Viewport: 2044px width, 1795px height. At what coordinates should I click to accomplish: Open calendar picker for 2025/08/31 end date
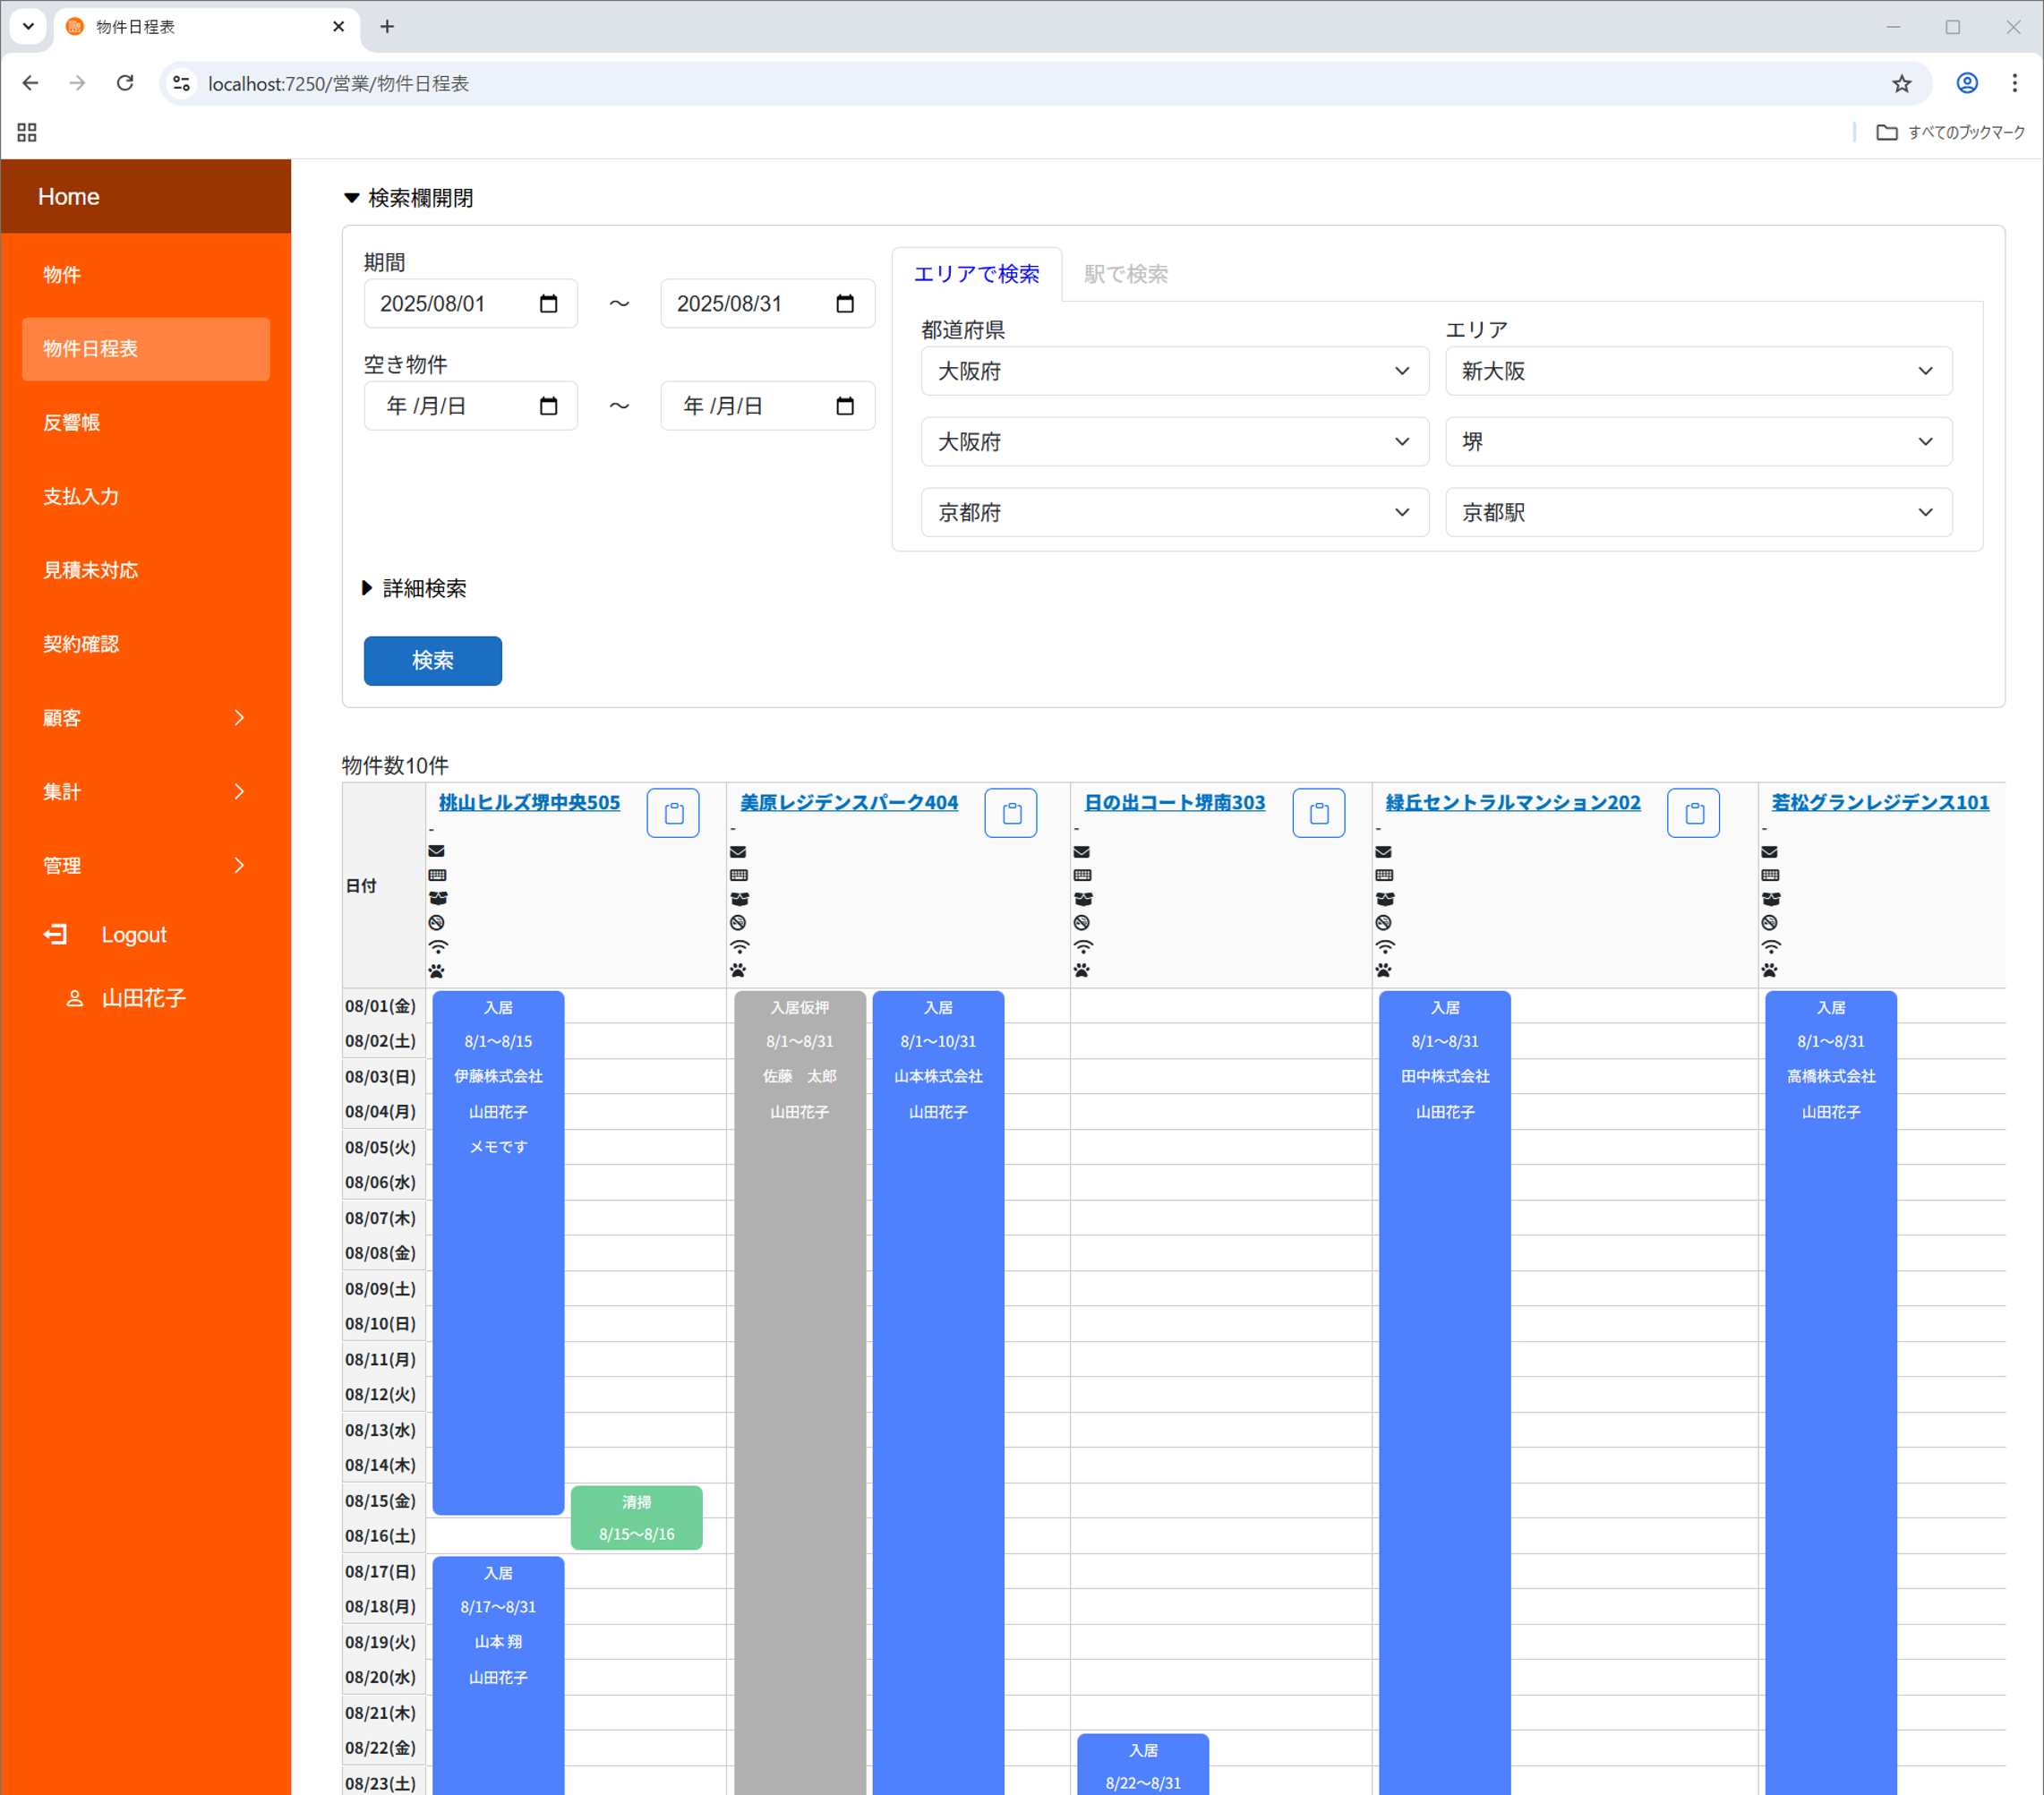pos(845,304)
